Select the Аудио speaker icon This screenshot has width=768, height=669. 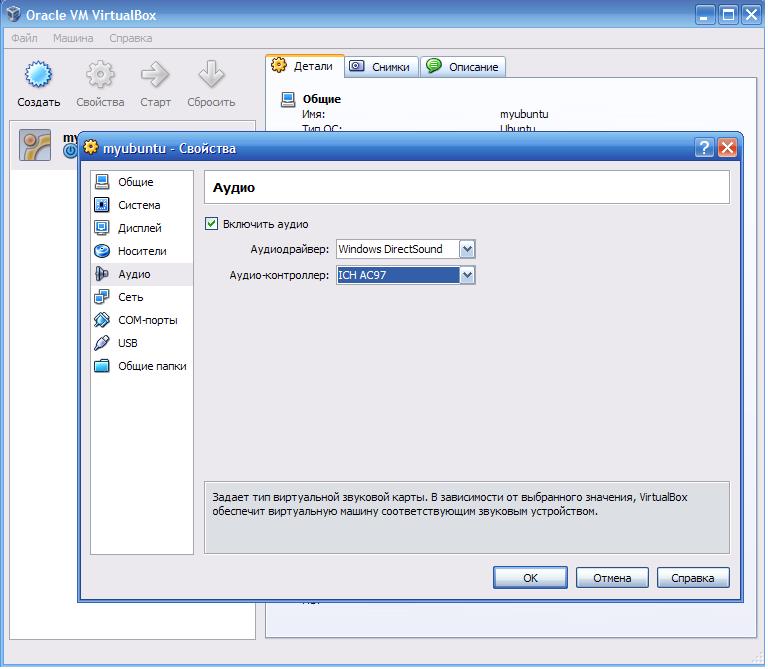[x=102, y=274]
